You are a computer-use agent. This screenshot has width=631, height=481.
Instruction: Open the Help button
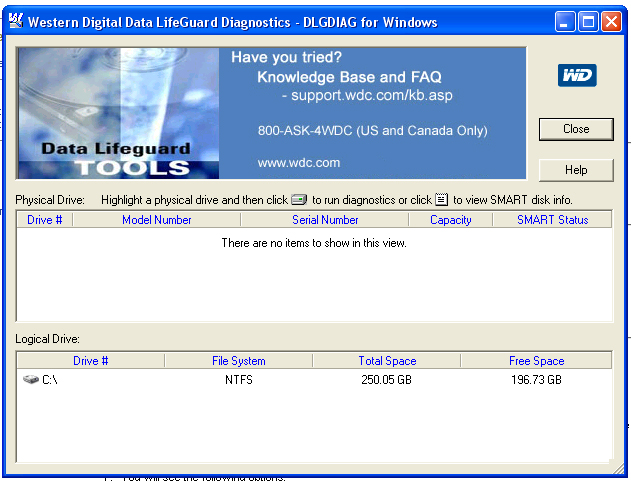pyautogui.click(x=576, y=170)
